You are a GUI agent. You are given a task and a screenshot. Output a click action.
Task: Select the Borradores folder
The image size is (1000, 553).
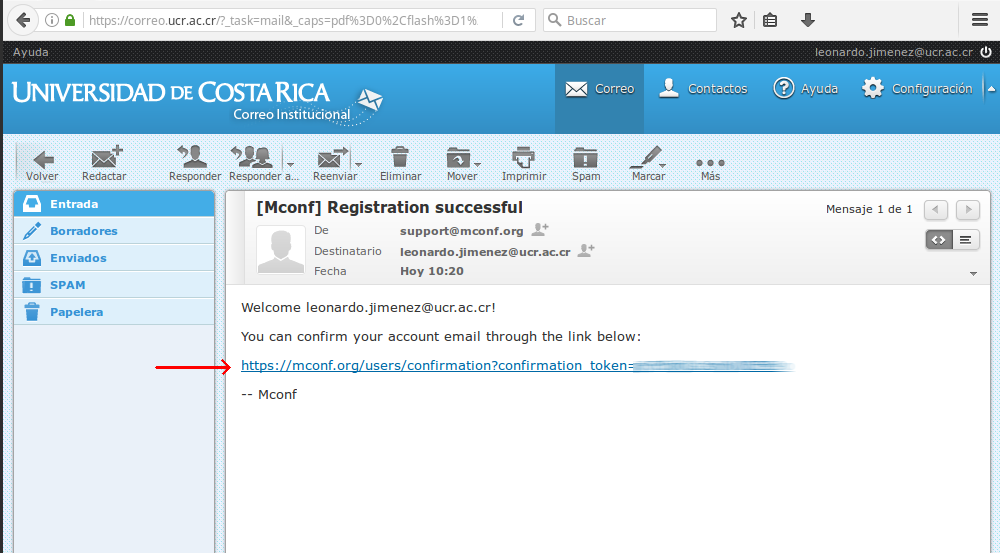click(x=84, y=231)
